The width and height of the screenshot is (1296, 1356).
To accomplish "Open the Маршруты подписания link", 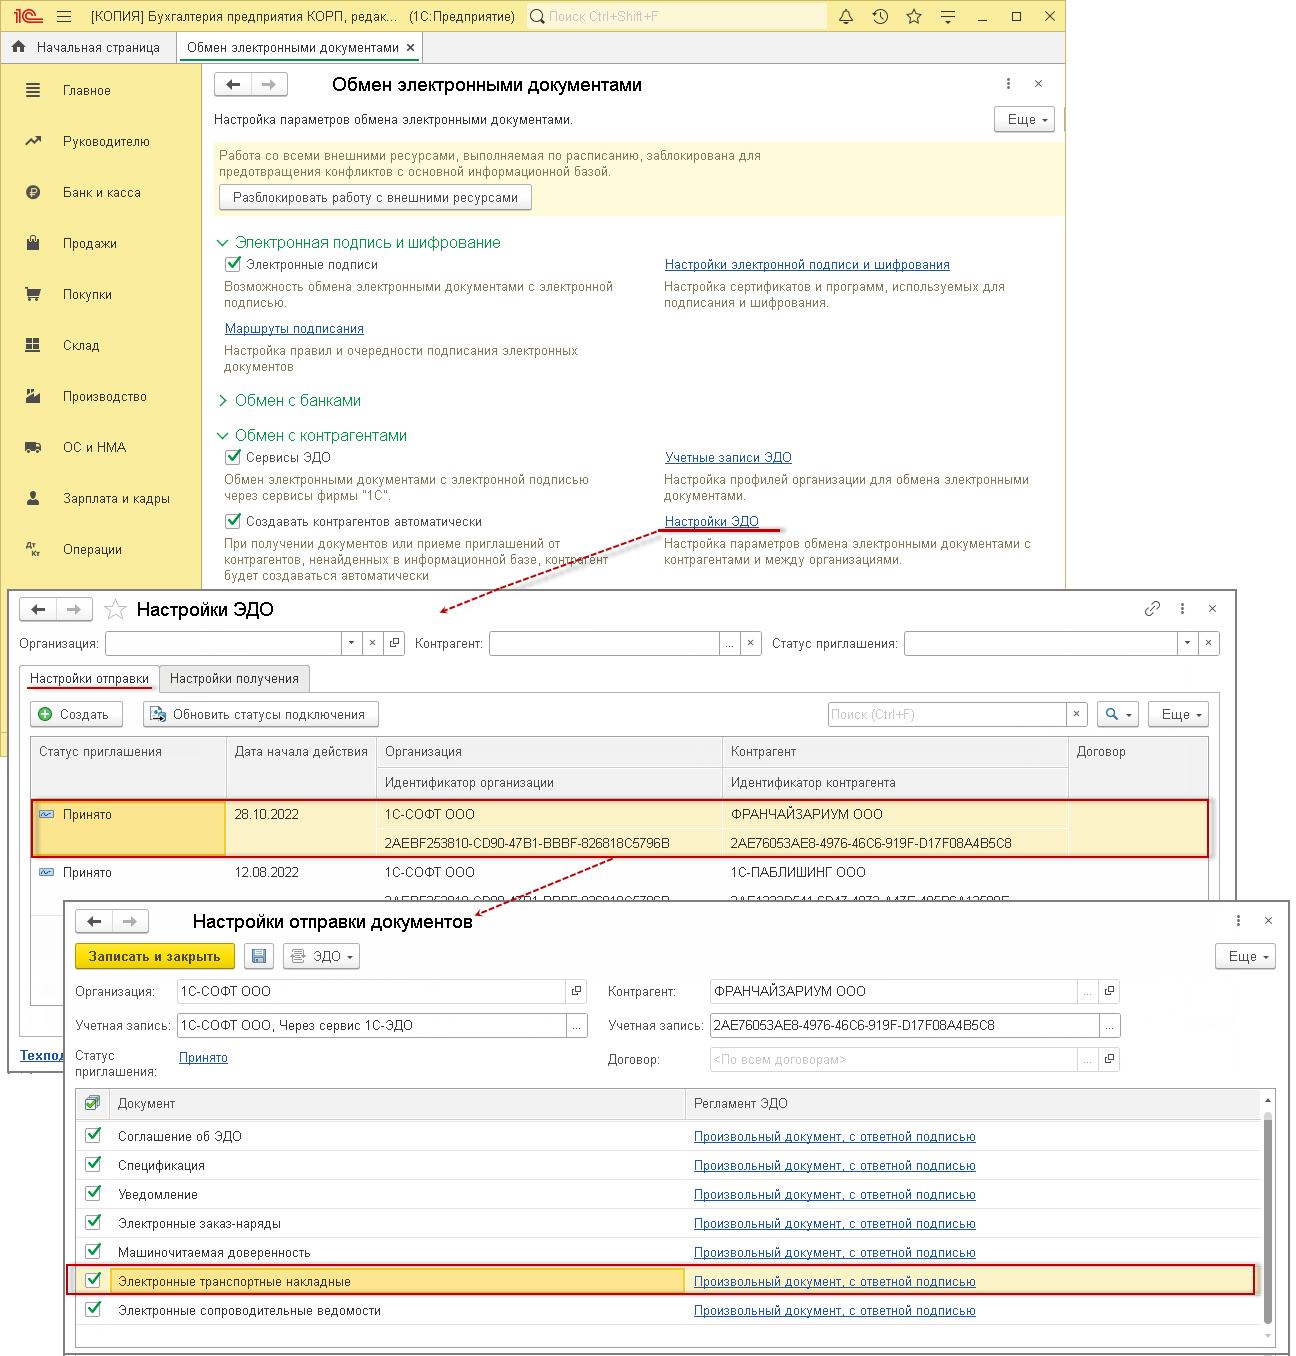I will click(x=294, y=328).
